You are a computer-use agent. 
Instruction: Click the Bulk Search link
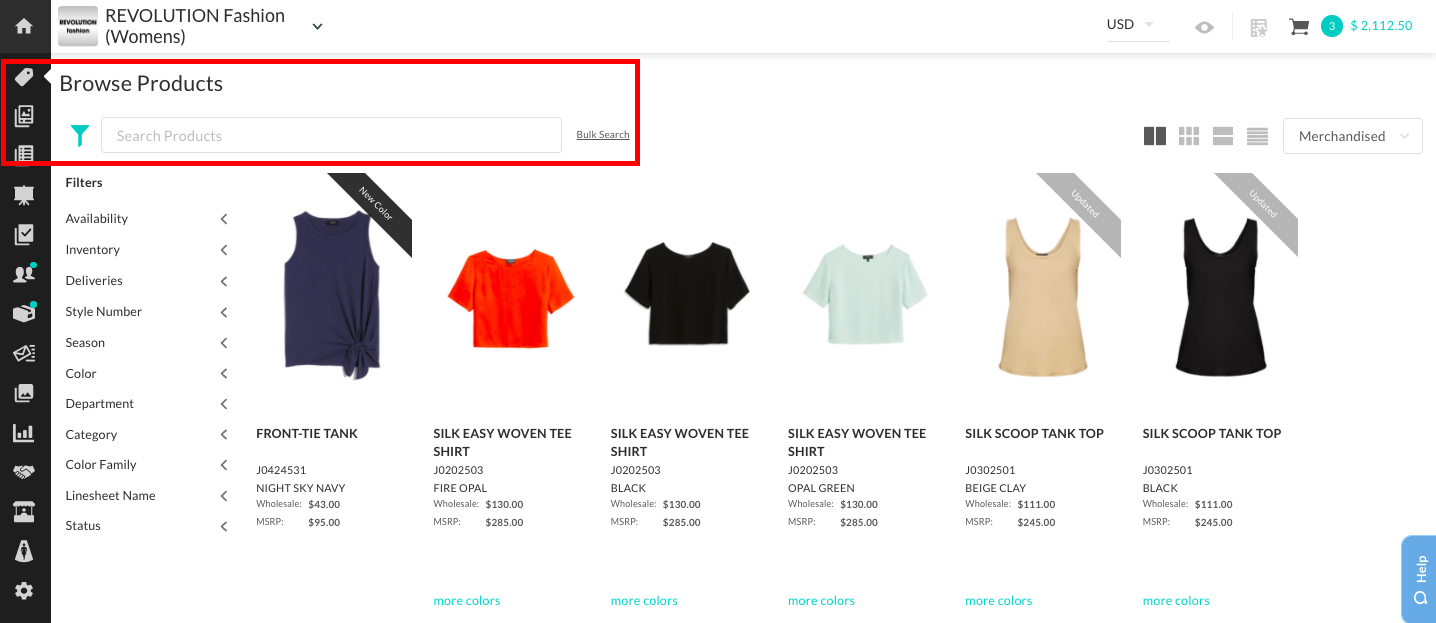coord(603,134)
